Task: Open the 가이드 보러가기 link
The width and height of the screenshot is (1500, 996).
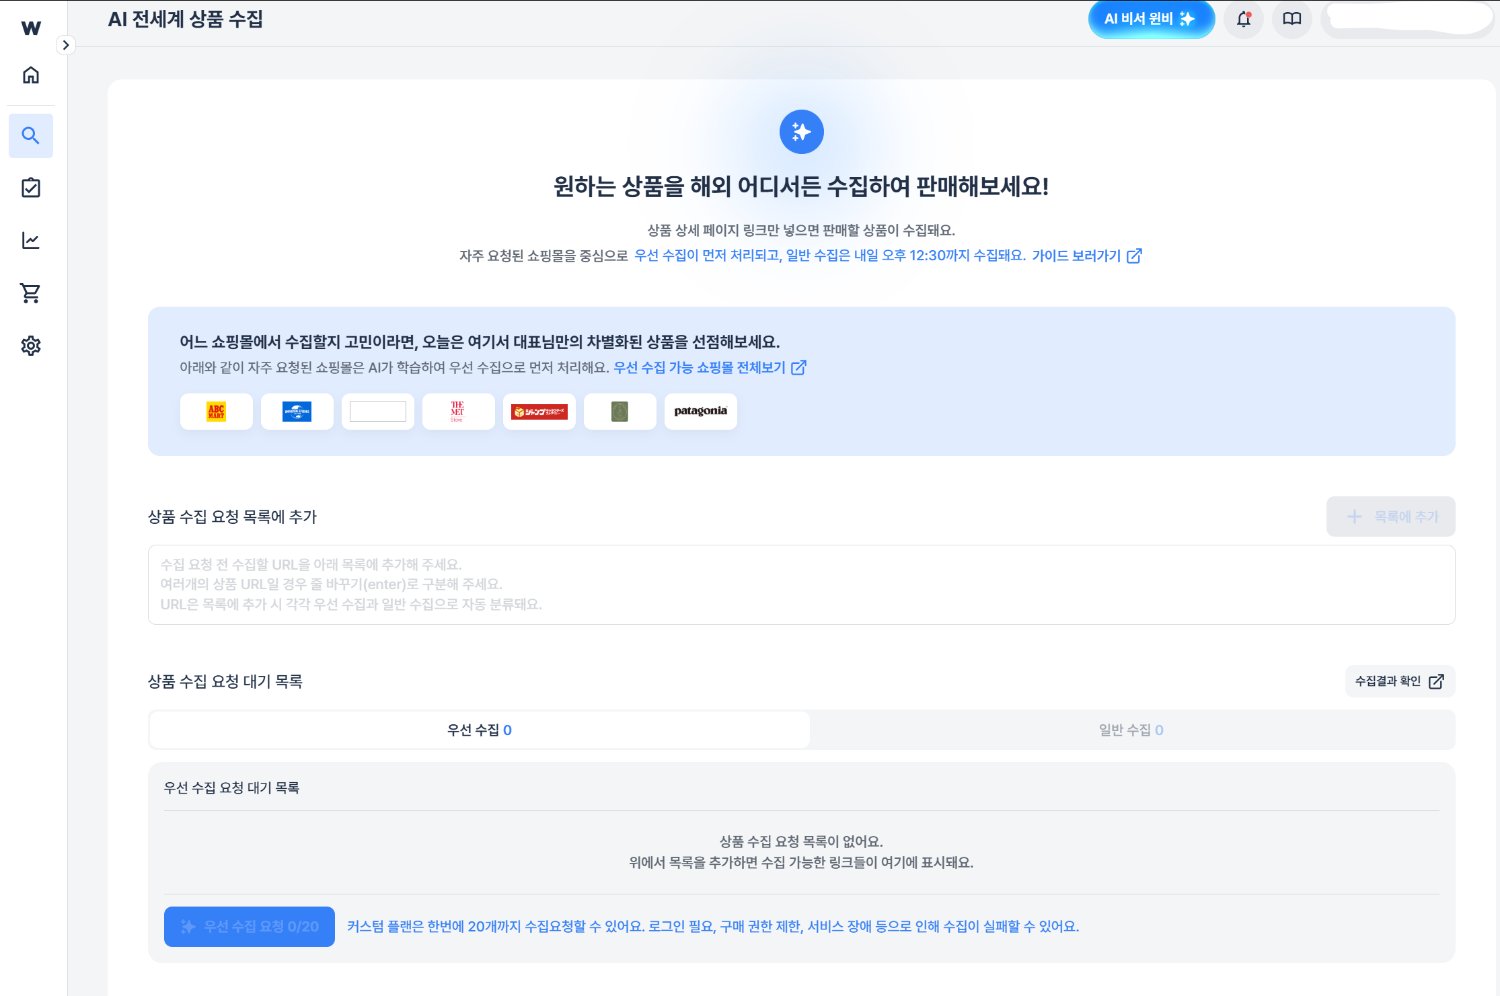Action: [1086, 256]
